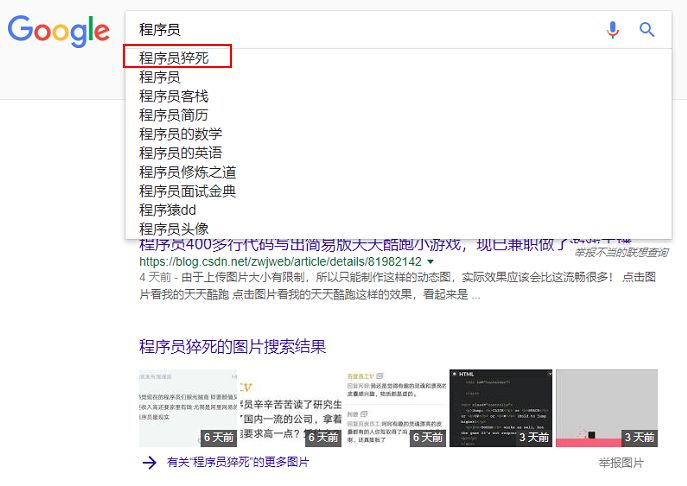Click 举报不当的联想查询 report link
This screenshot has width=687, height=486.
coord(621,252)
